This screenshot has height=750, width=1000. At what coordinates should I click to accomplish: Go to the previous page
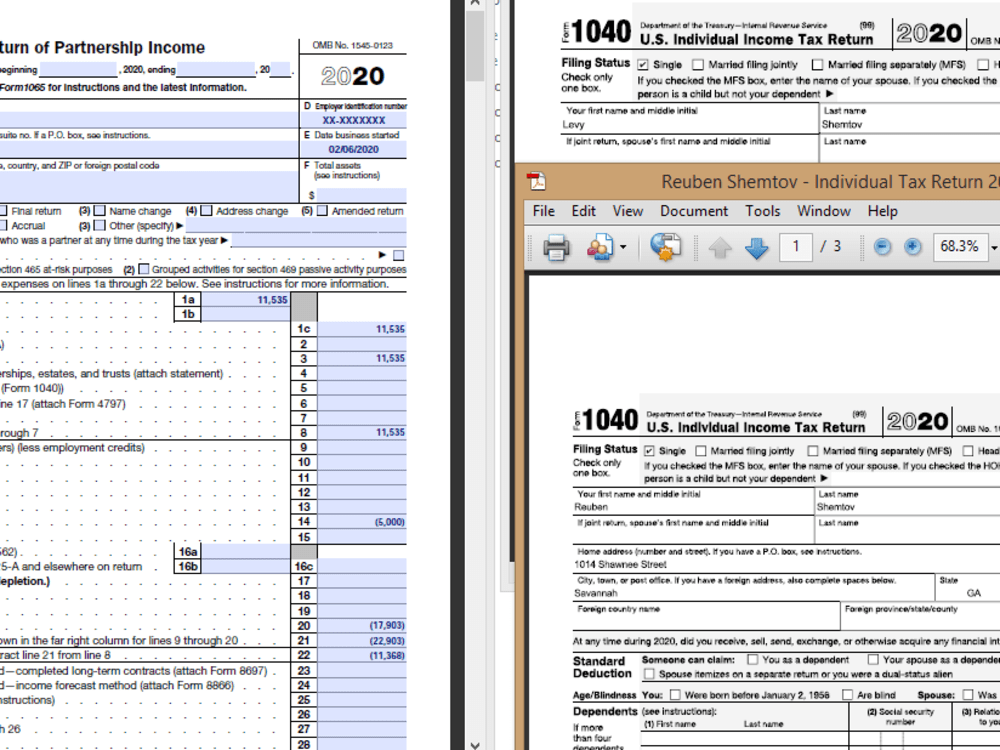[x=721, y=247]
